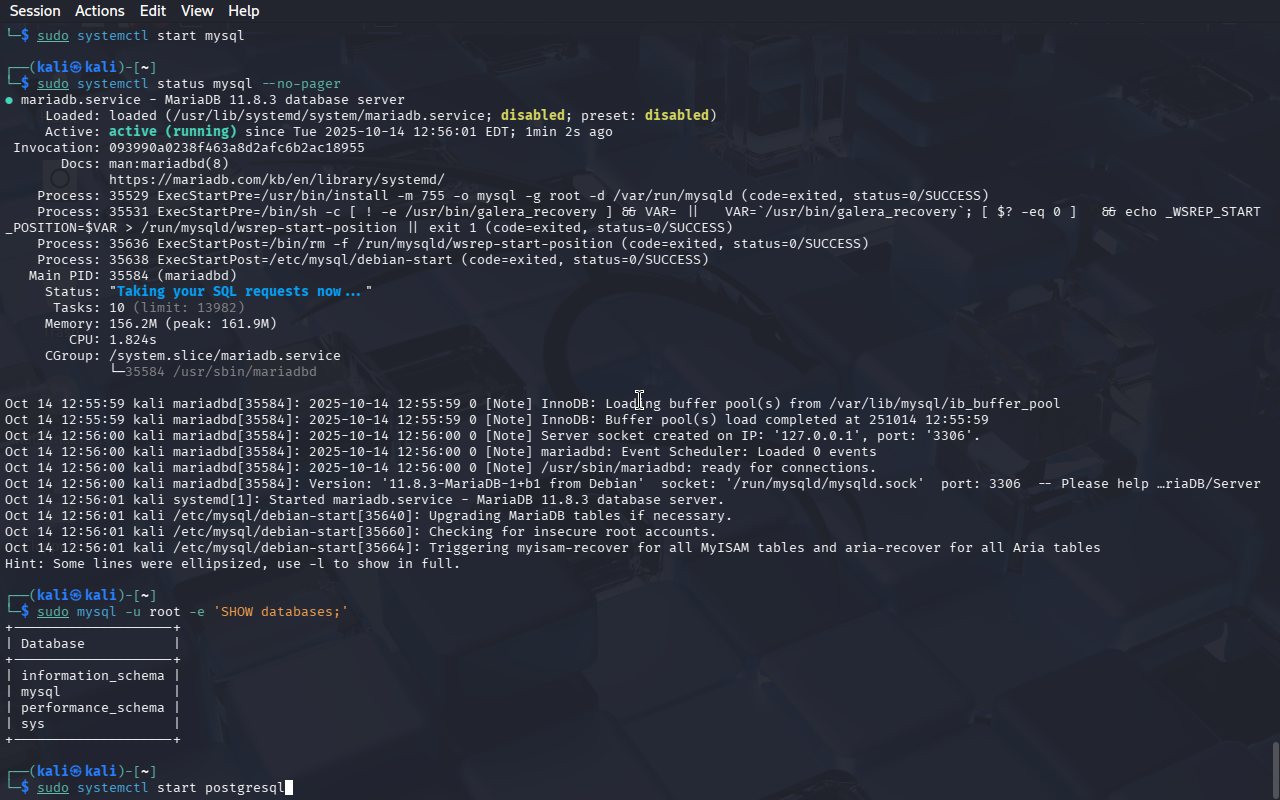
Task: Select the performance_schema database row
Action: 92,708
